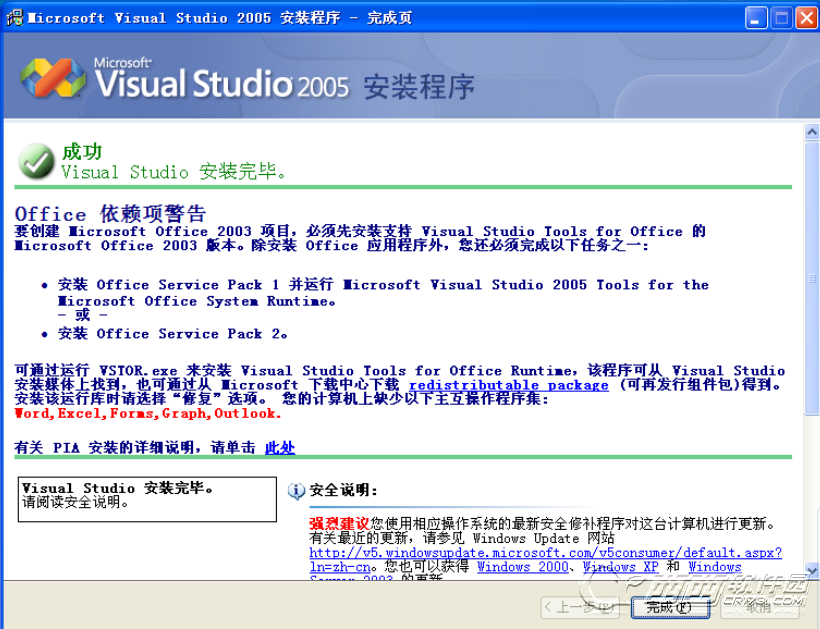Open the Windows Update URL link

(x=545, y=553)
